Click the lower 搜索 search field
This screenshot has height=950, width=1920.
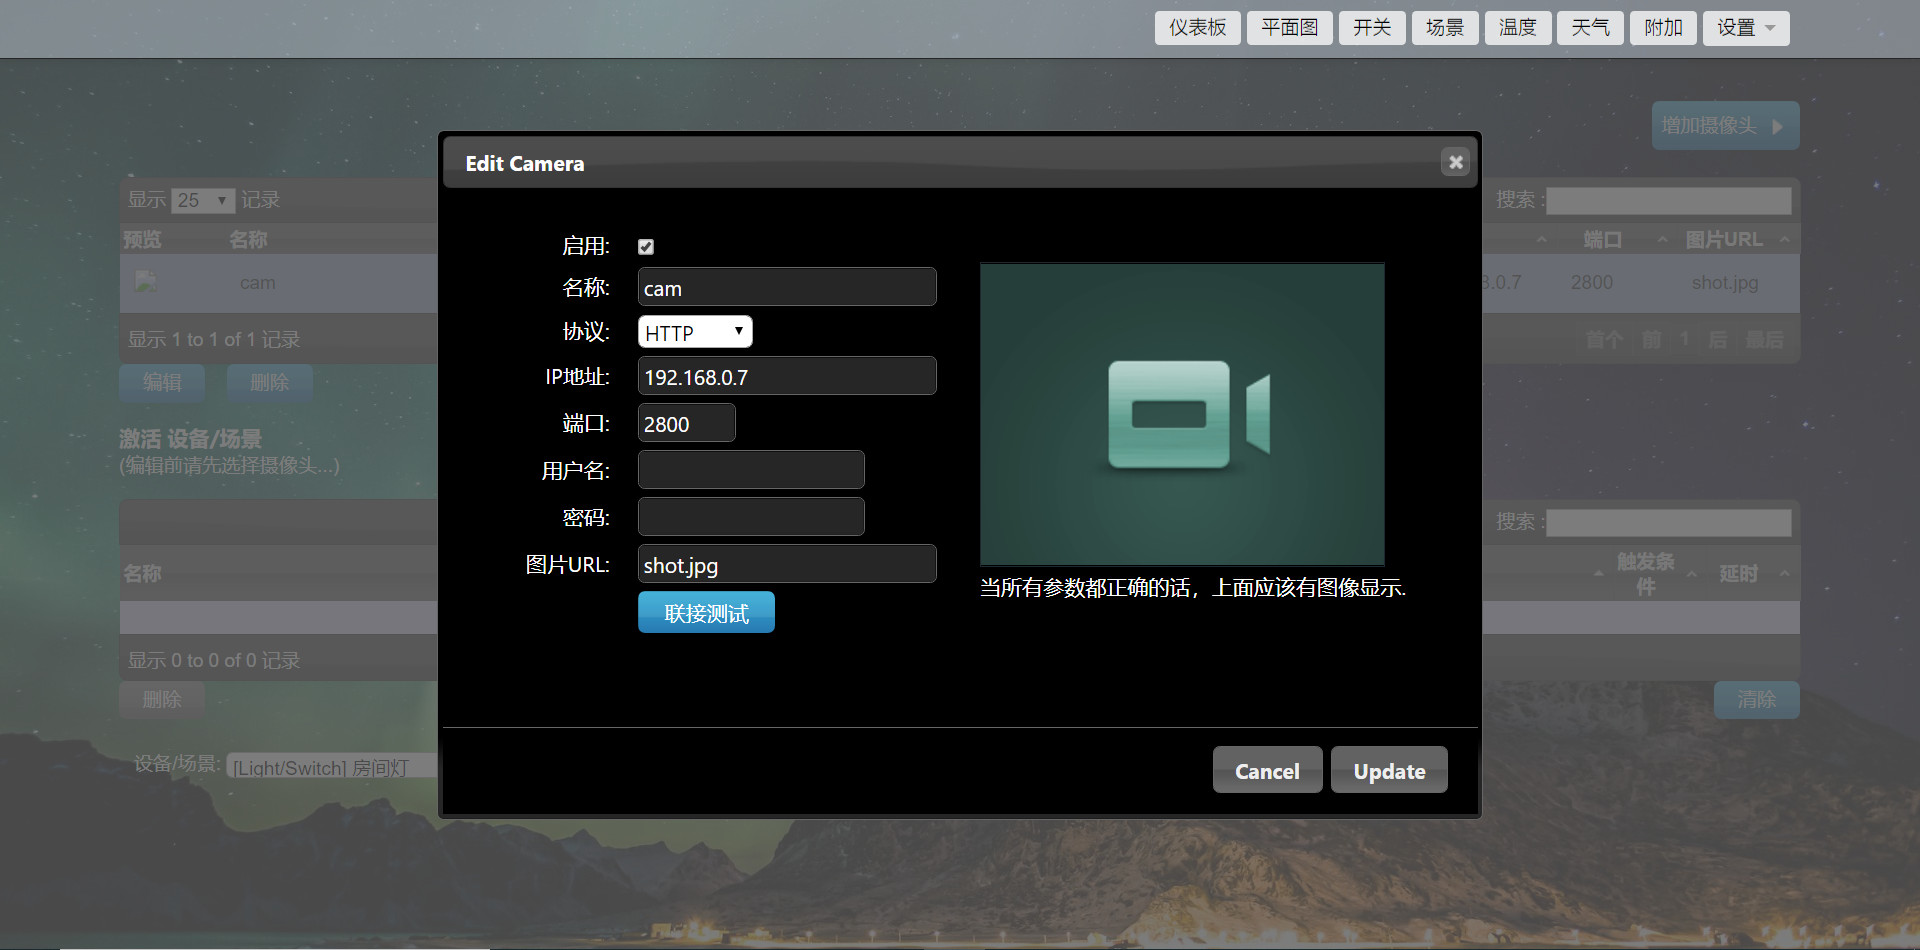[1669, 522]
